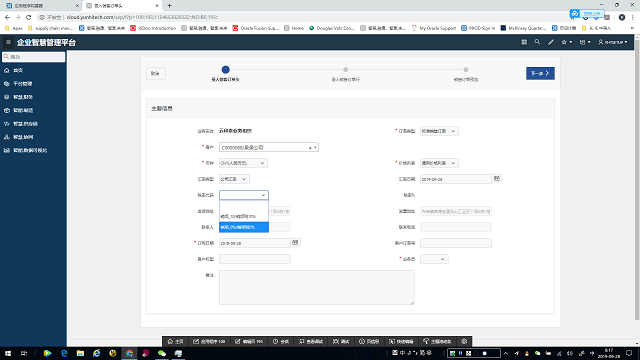Screen dimensions: 640x360
Task: Click 快速编辑 quick edit in toolbar
Action: [401, 341]
